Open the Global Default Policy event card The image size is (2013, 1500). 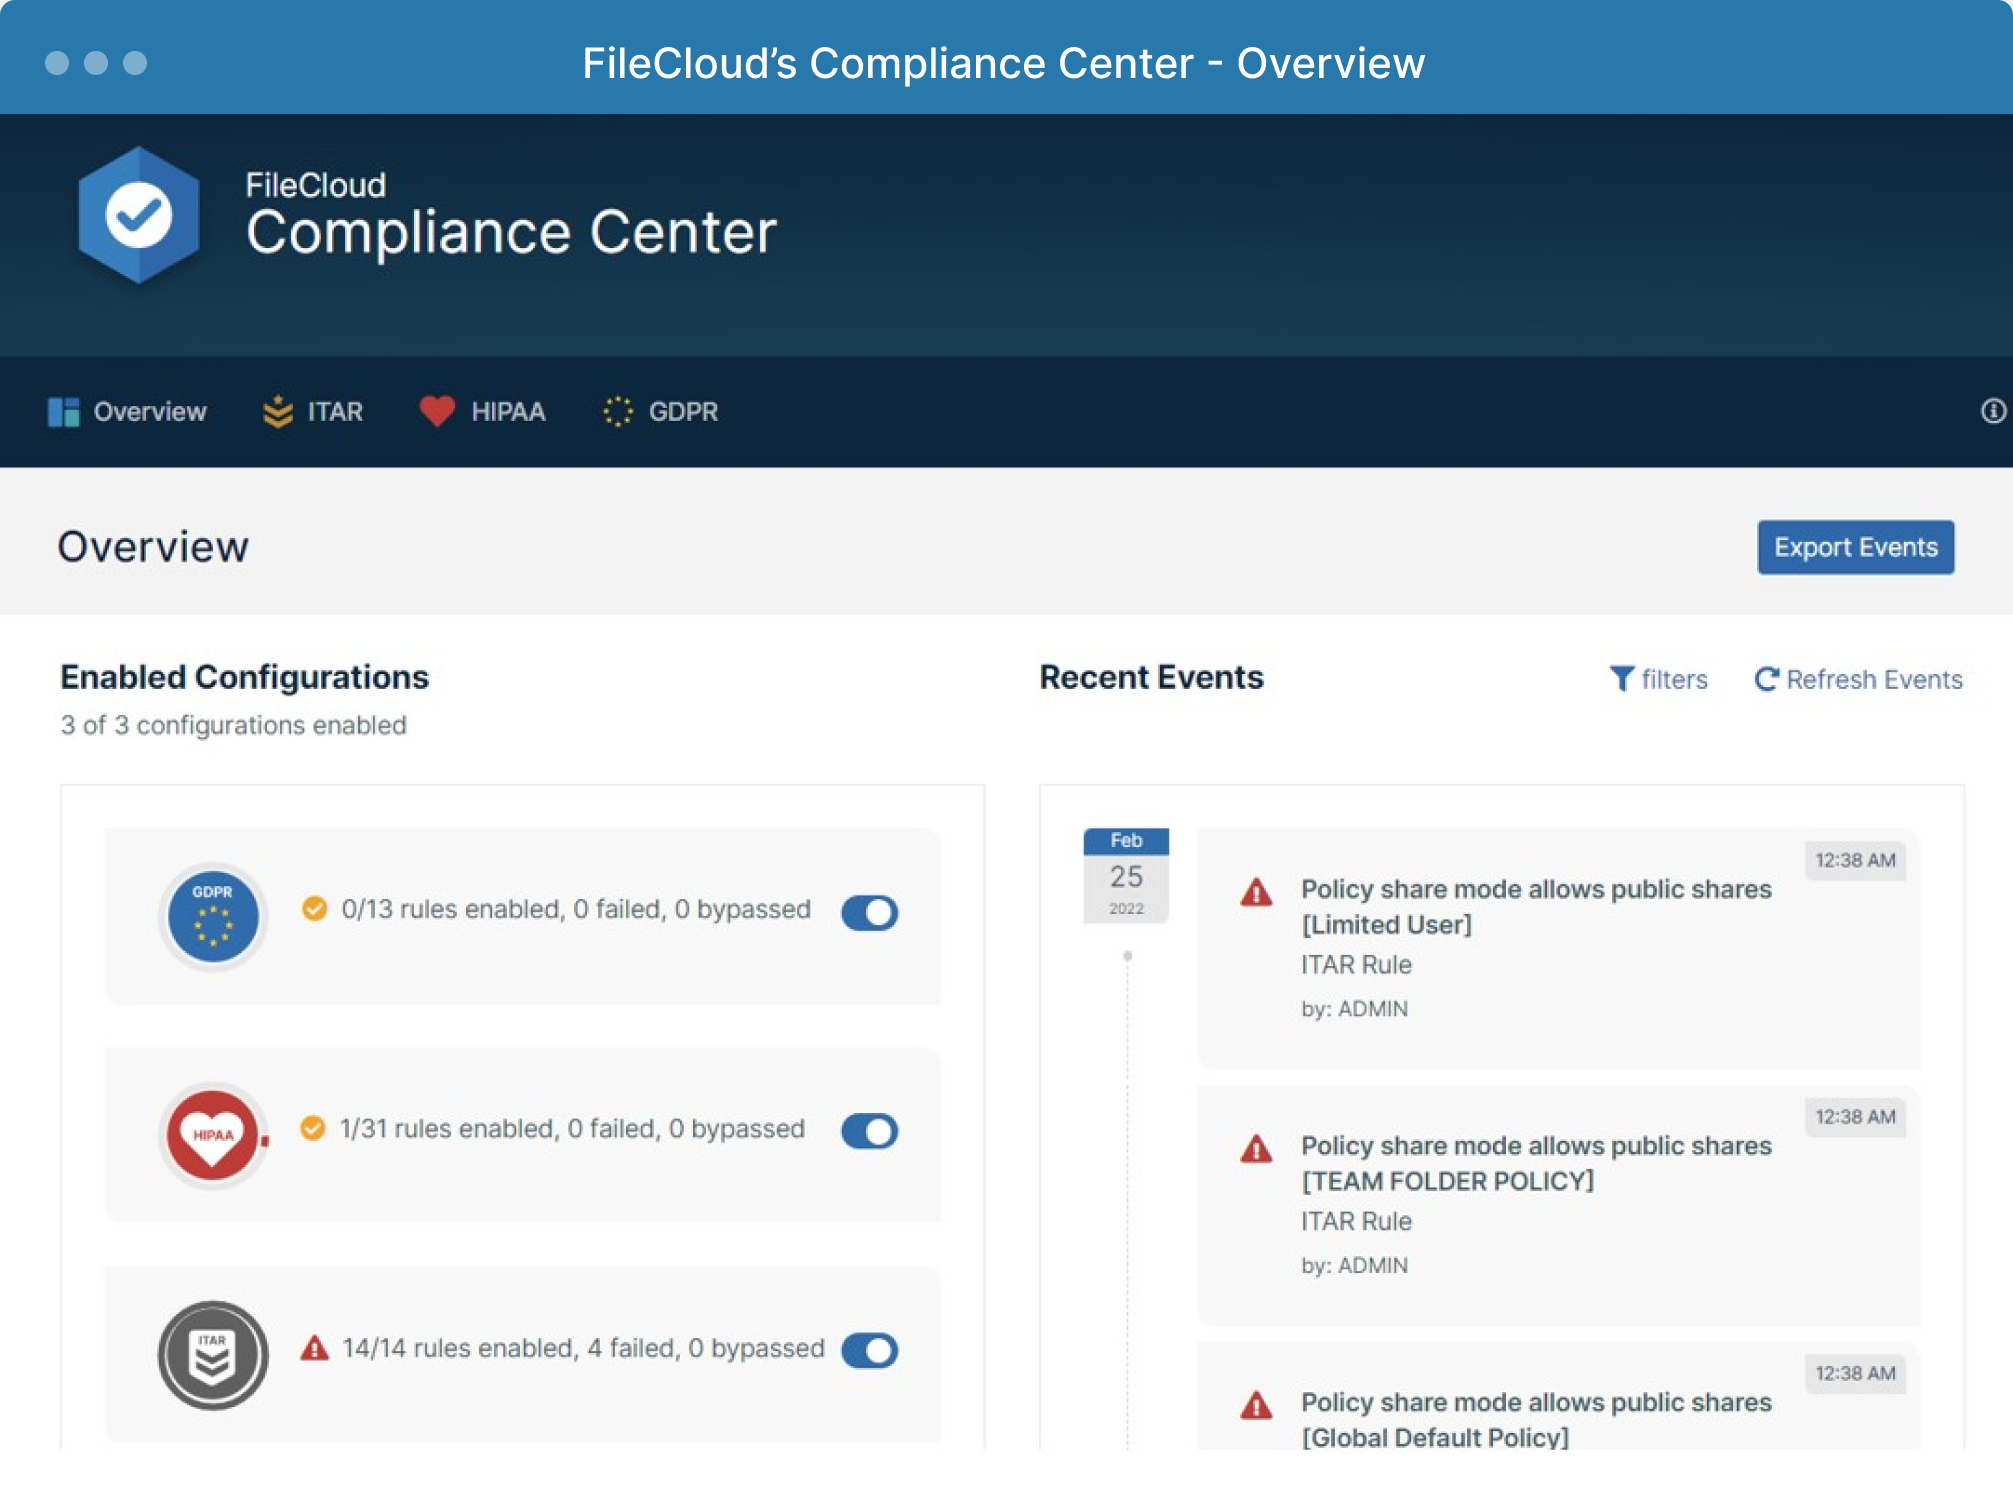[1558, 1396]
